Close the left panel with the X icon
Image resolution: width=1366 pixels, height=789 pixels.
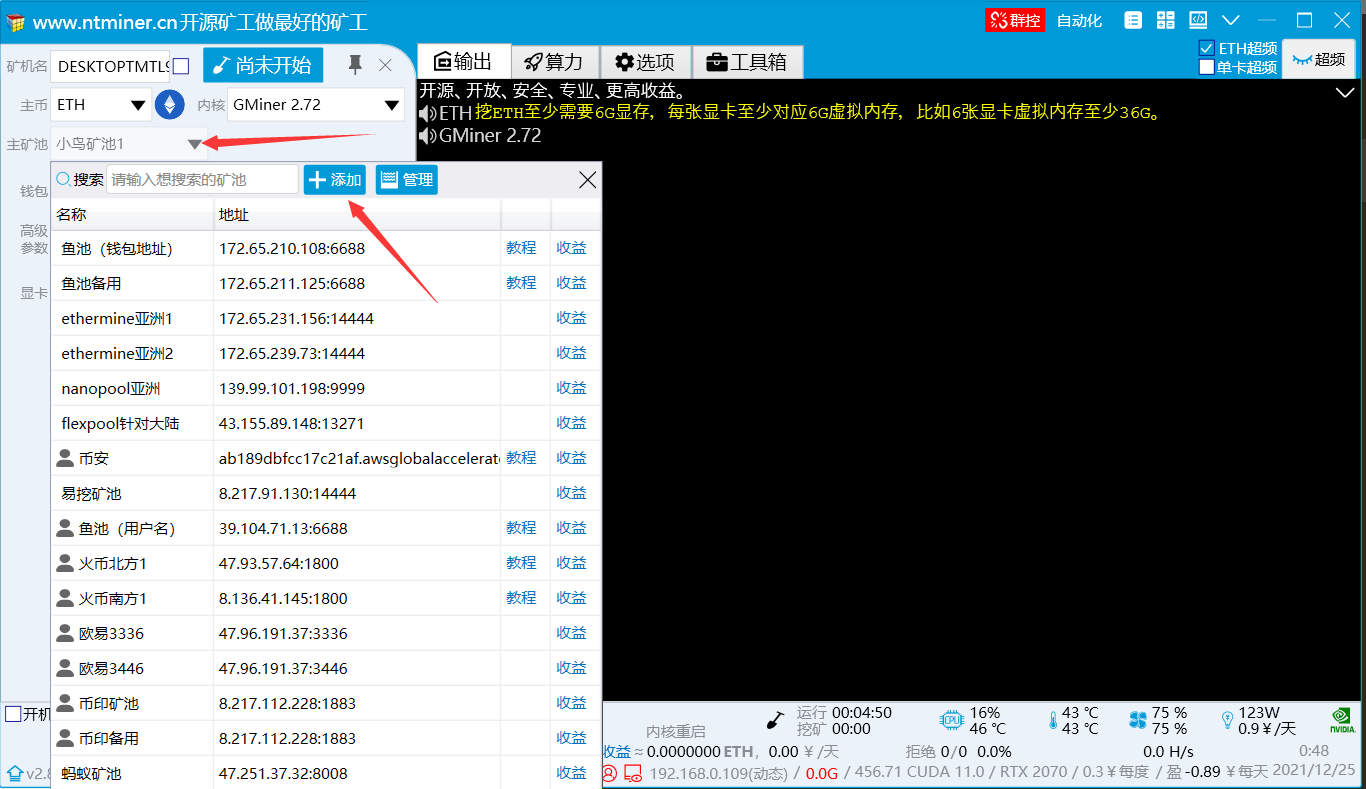[x=385, y=65]
